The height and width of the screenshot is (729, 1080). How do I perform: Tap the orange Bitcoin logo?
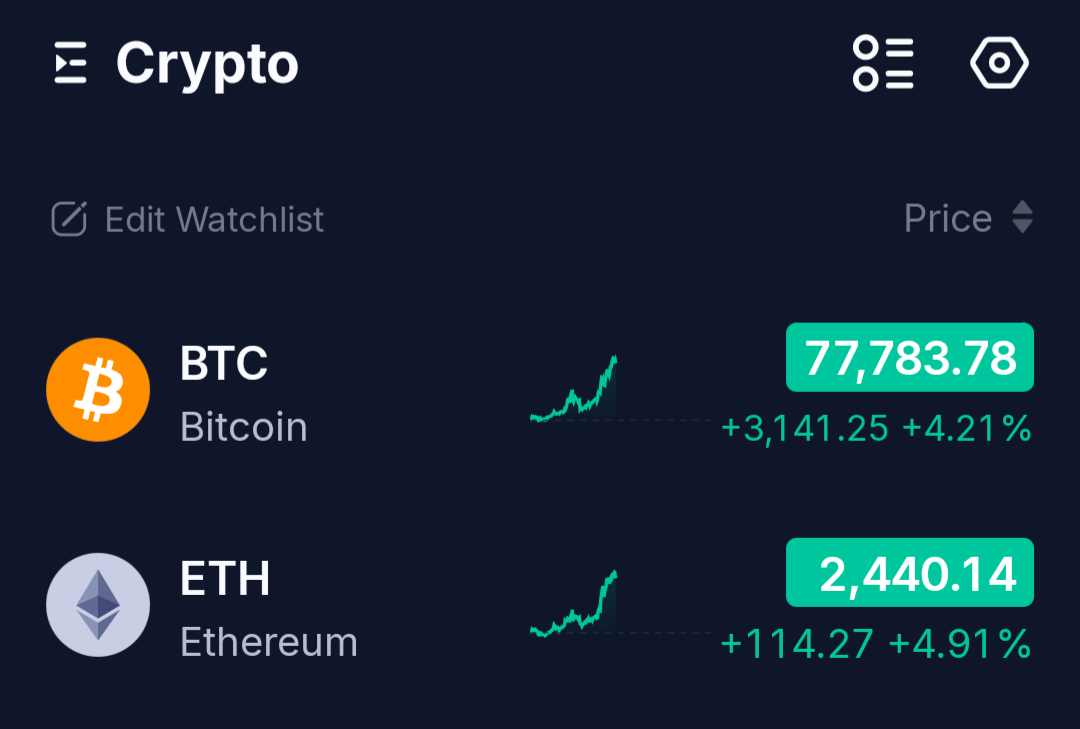tap(98, 390)
